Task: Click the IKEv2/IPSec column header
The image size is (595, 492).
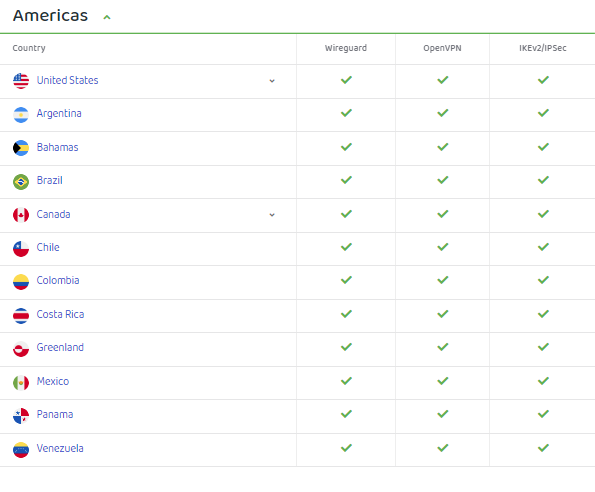Action: (x=543, y=48)
